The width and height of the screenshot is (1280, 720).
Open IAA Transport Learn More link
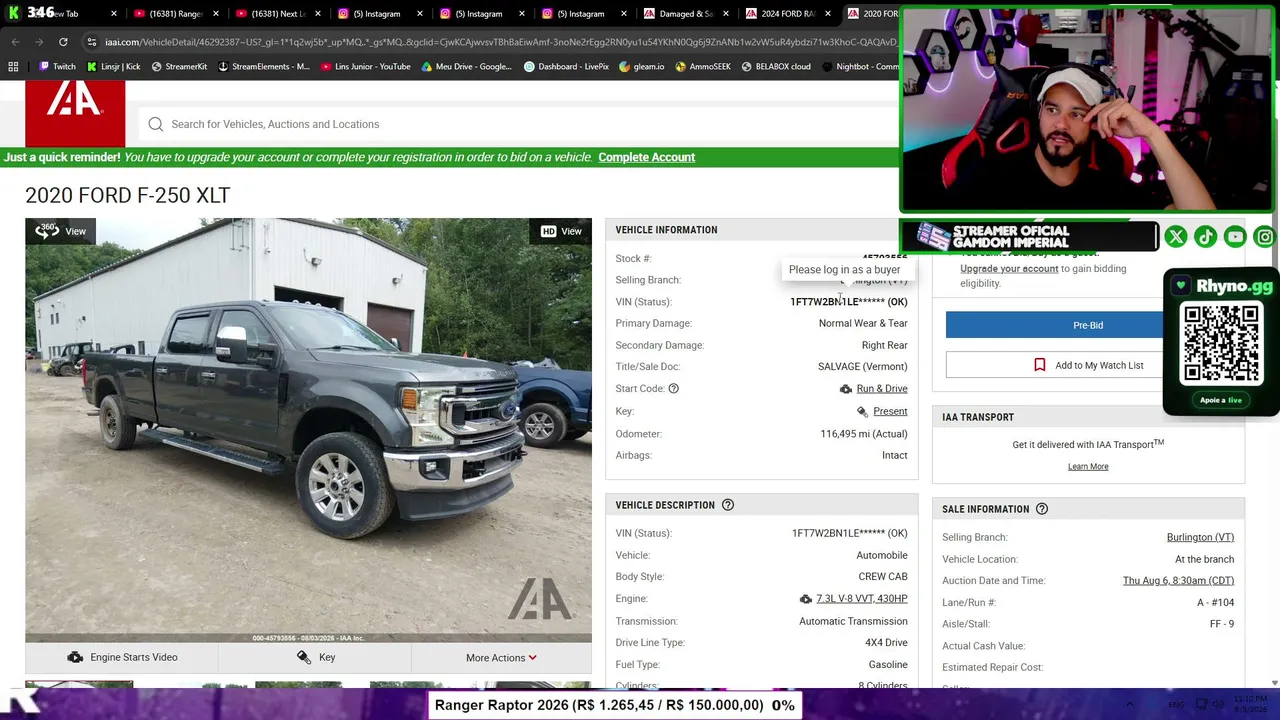[x=1088, y=467]
